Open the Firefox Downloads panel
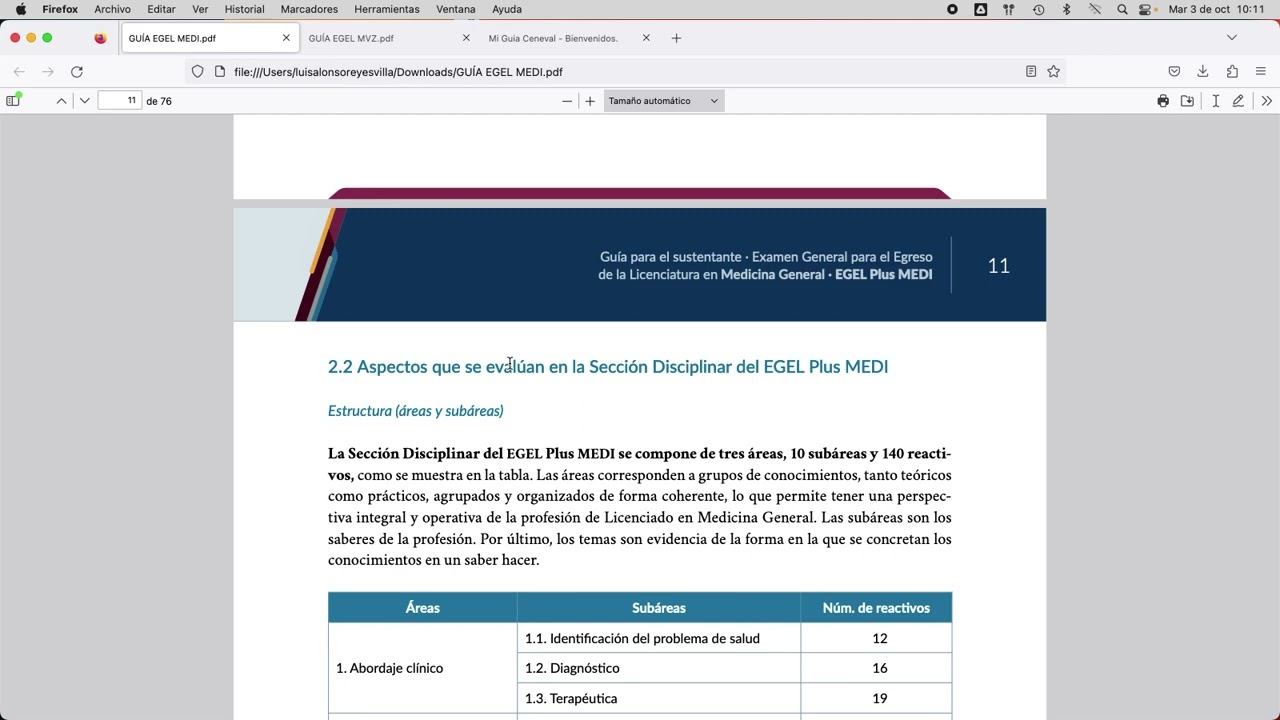This screenshot has height=720, width=1280. [x=1203, y=72]
